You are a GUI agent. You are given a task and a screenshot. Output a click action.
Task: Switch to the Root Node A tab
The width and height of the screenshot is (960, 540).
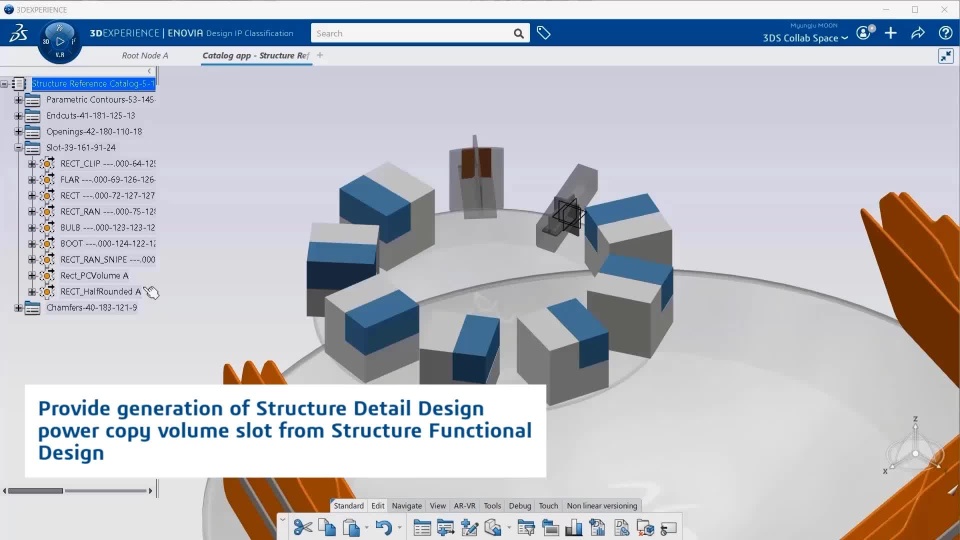[144, 55]
